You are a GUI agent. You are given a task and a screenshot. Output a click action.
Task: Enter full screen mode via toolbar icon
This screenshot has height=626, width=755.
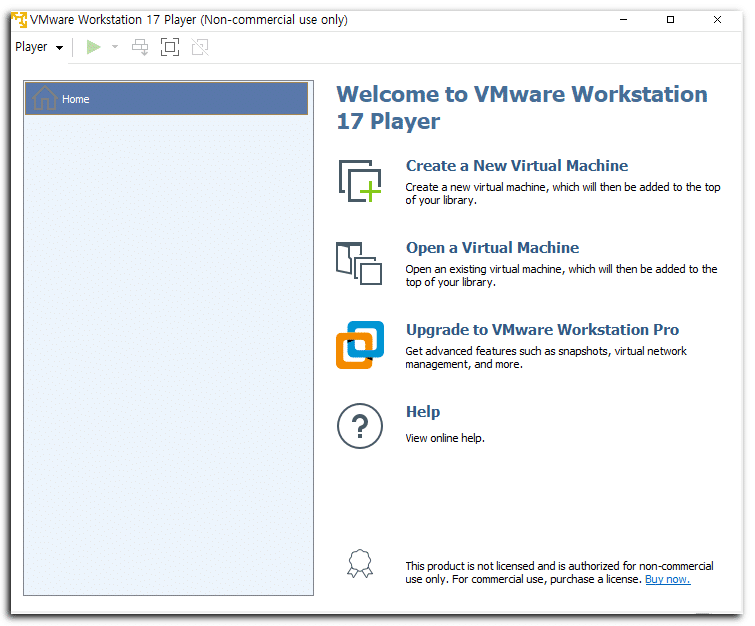click(170, 47)
